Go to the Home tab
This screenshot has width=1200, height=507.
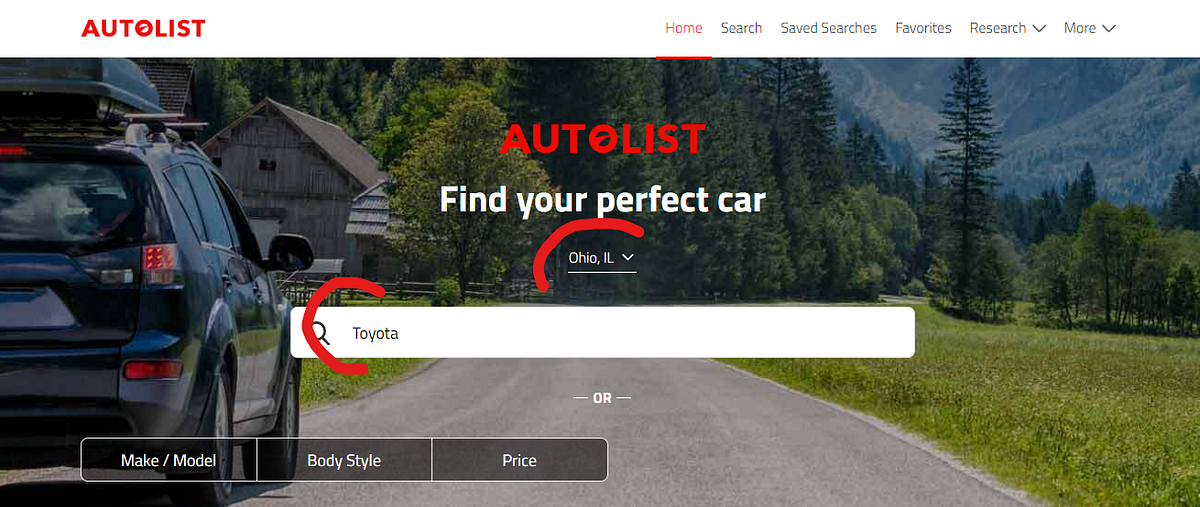pos(684,28)
